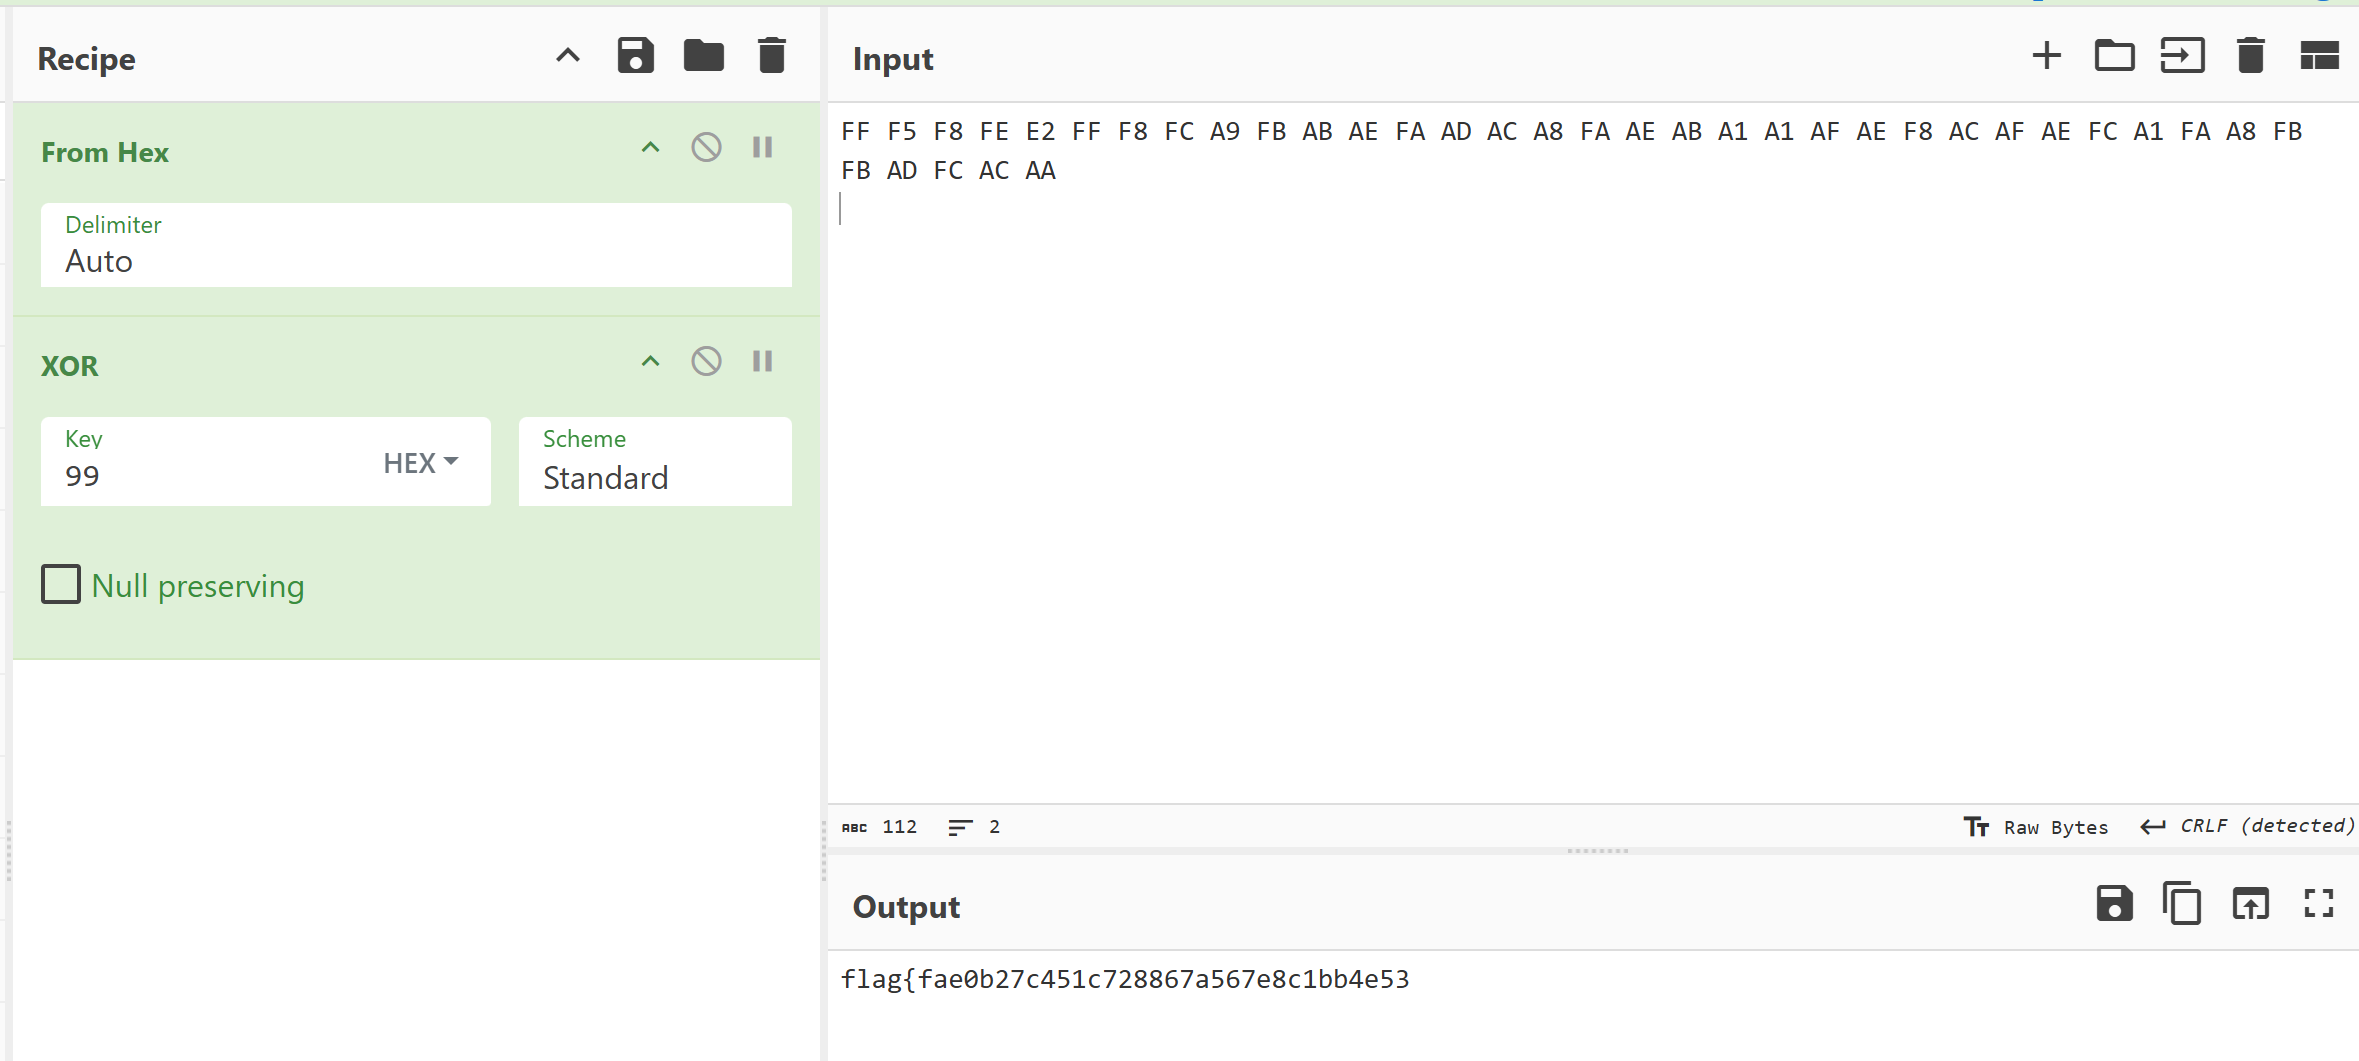Image resolution: width=2359 pixels, height=1061 pixels.
Task: Set a breakpoint on the XOR operation
Action: [762, 361]
